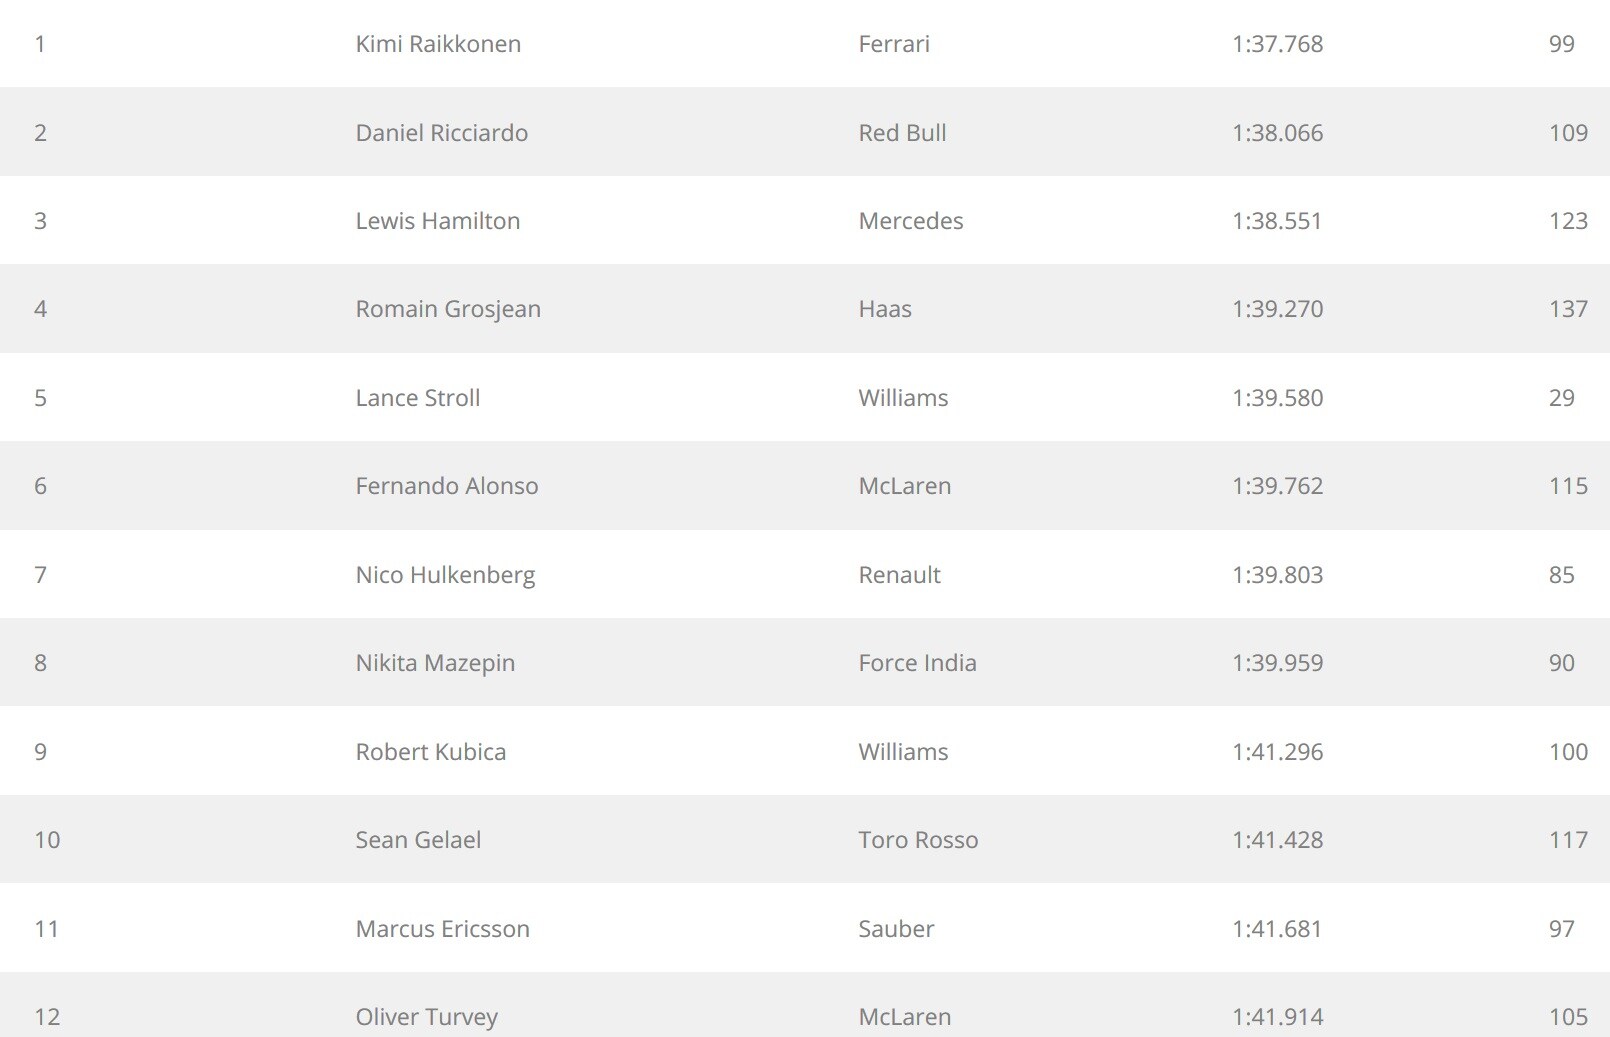
Task: Select the Romain Grosjean entry
Action: [448, 309]
